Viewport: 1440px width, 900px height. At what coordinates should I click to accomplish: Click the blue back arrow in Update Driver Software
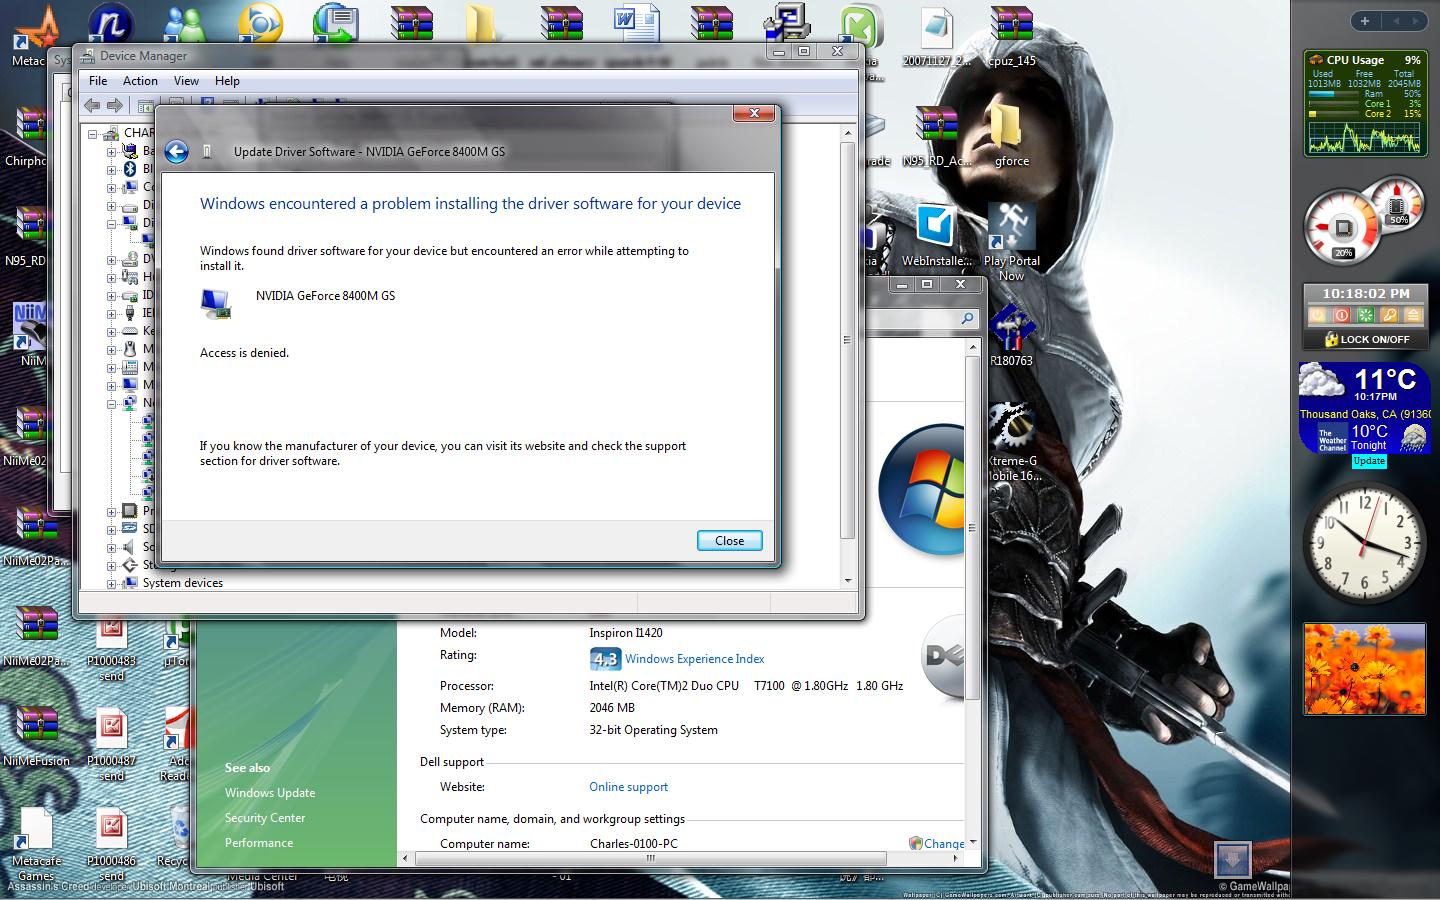click(176, 151)
